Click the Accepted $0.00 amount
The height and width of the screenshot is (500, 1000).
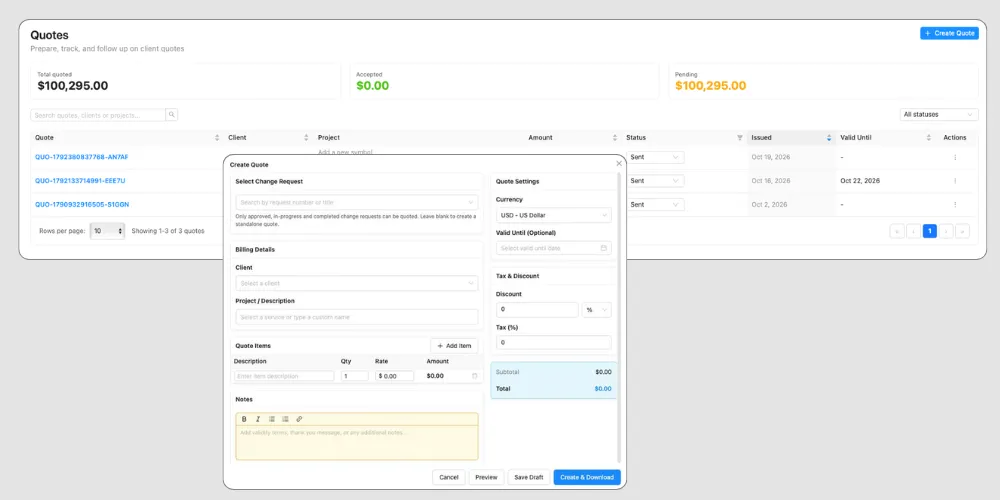tap(372, 85)
